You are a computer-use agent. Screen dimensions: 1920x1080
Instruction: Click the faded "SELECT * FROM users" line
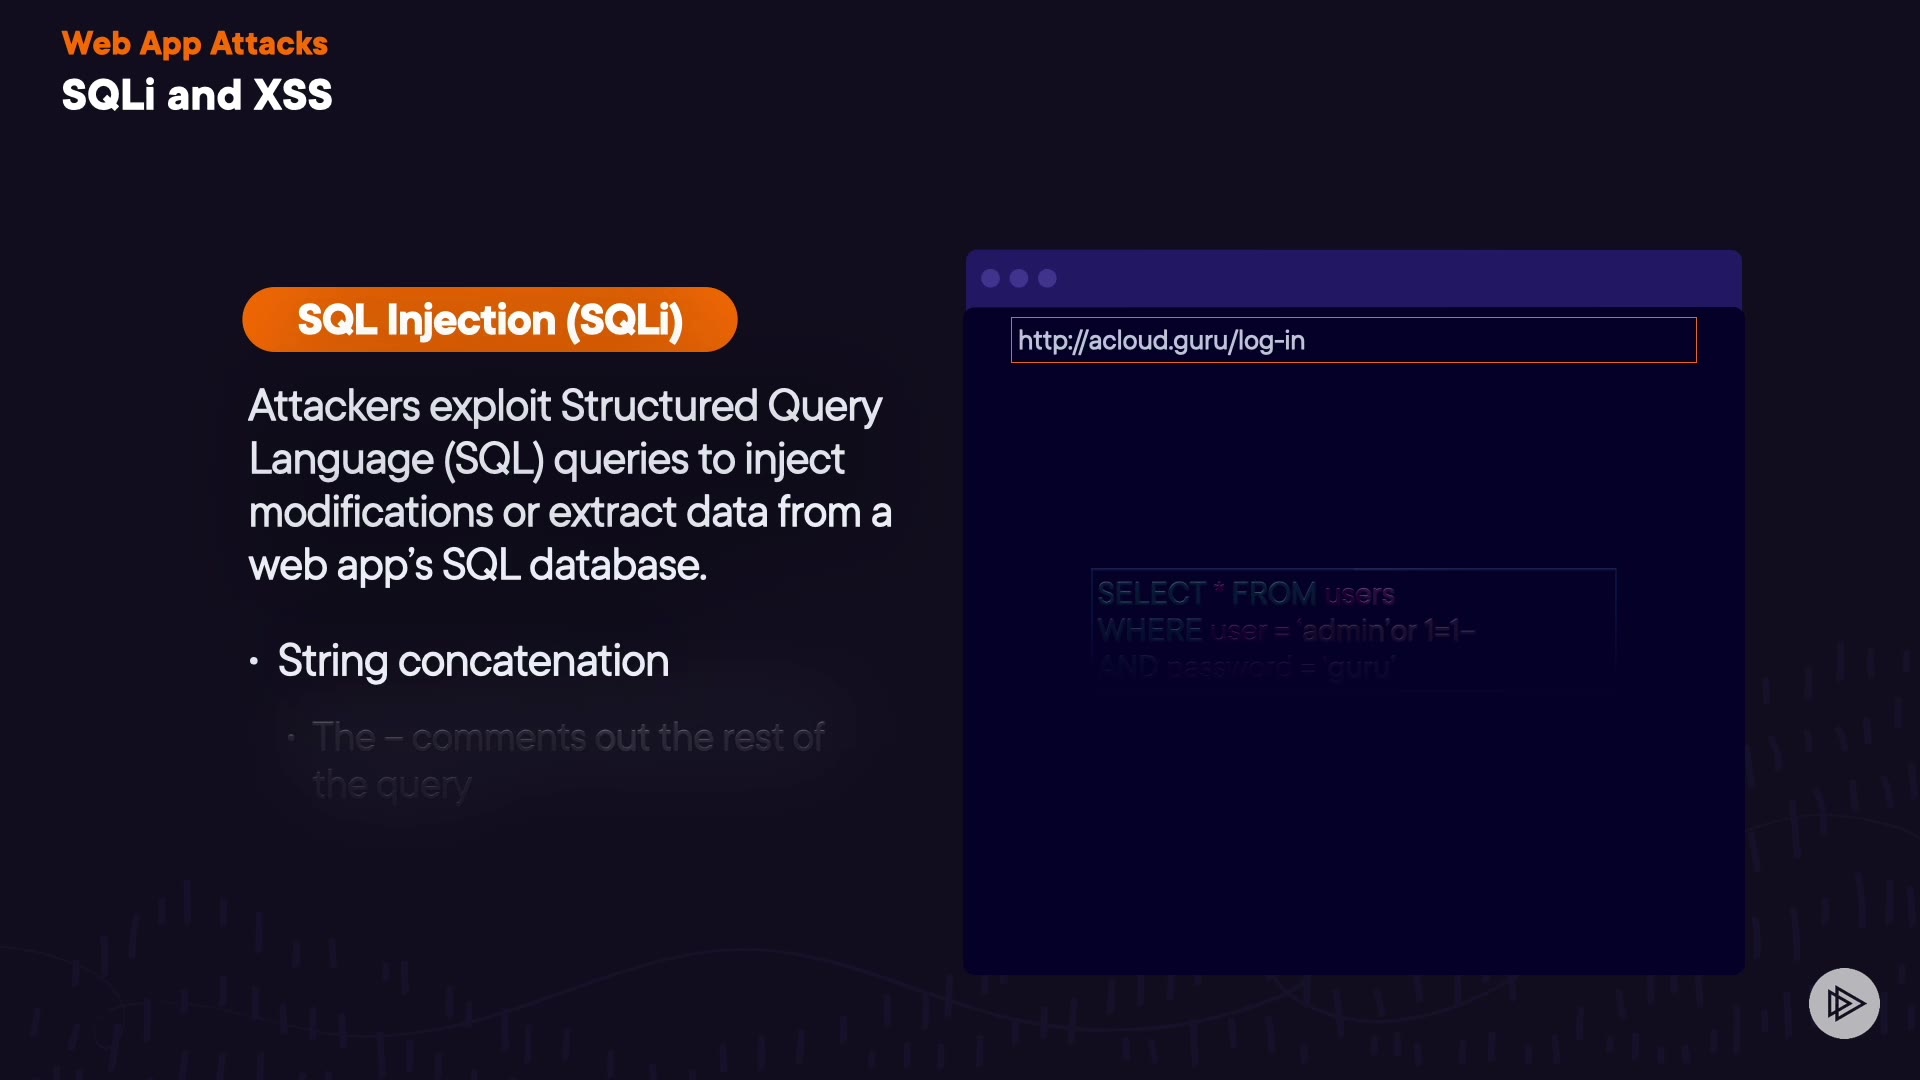pyautogui.click(x=1245, y=593)
